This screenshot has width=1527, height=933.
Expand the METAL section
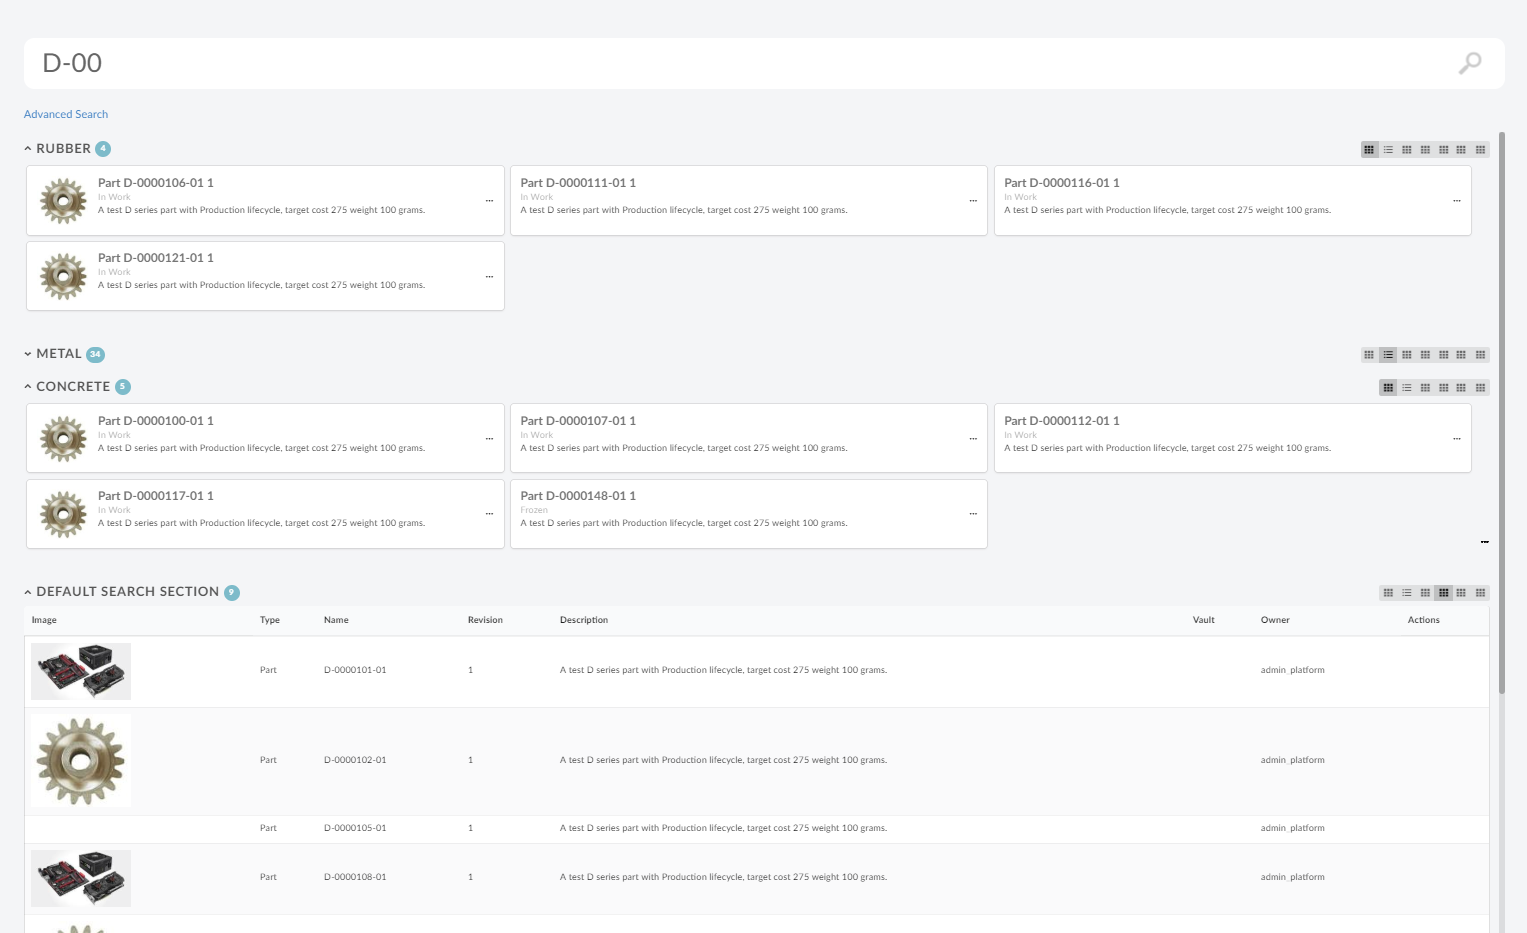[28, 354]
